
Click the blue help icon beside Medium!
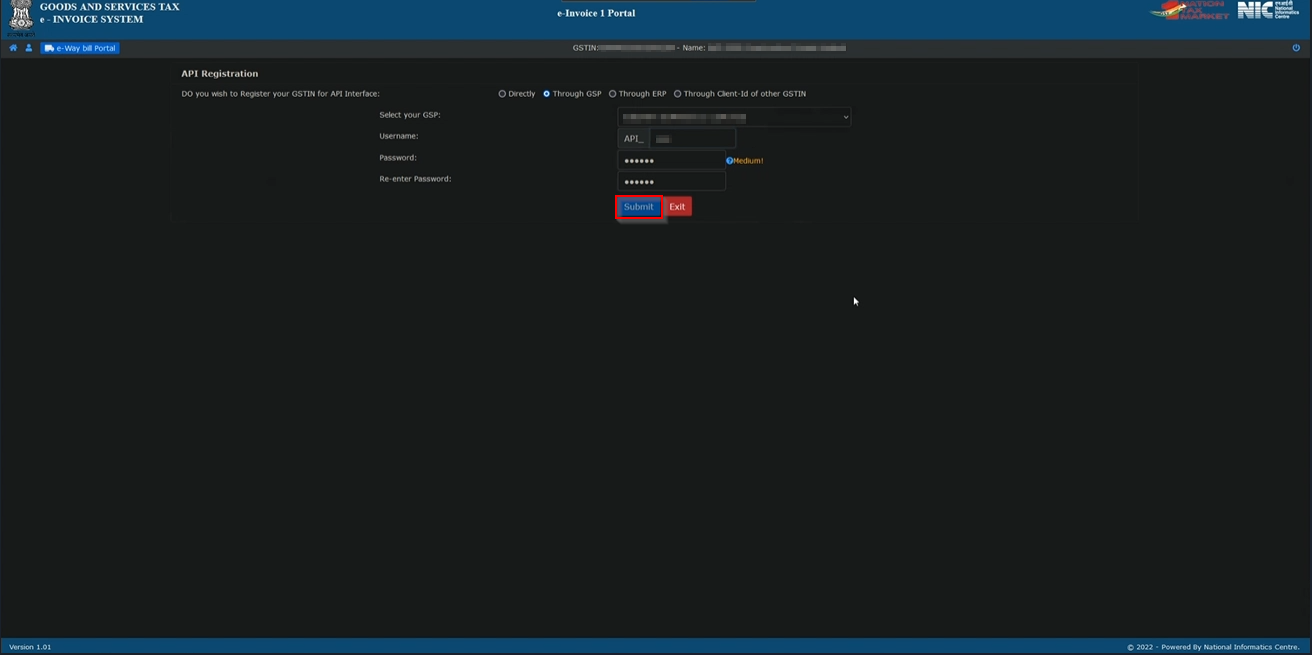coord(729,160)
